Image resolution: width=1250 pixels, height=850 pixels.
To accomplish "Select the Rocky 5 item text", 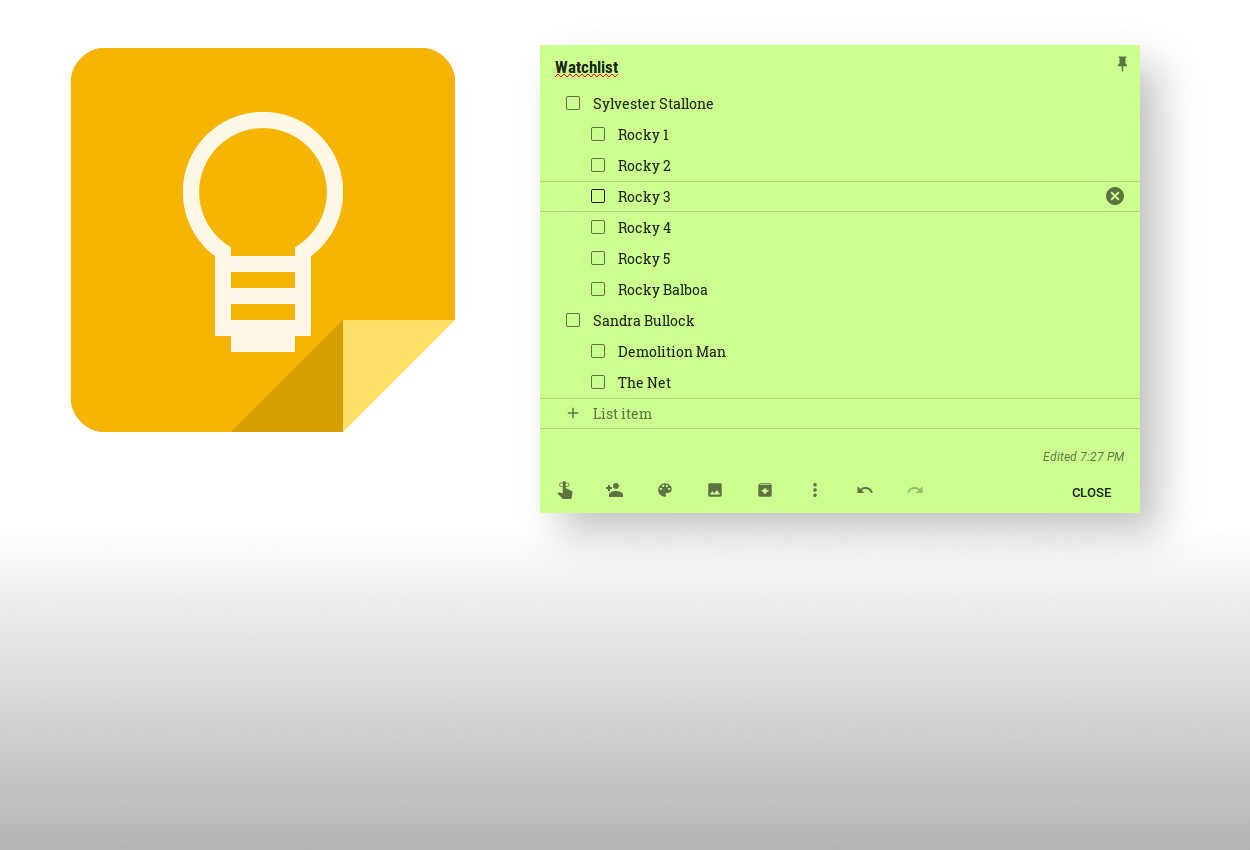I will [644, 259].
